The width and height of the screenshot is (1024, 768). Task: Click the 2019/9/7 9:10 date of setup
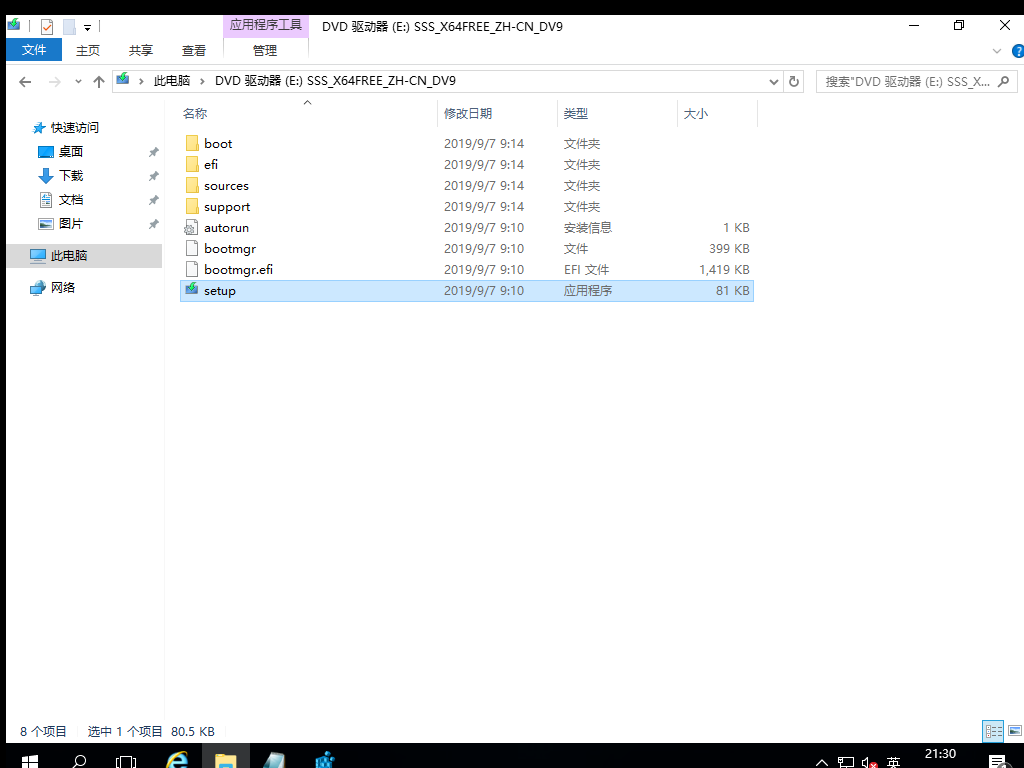pos(484,291)
